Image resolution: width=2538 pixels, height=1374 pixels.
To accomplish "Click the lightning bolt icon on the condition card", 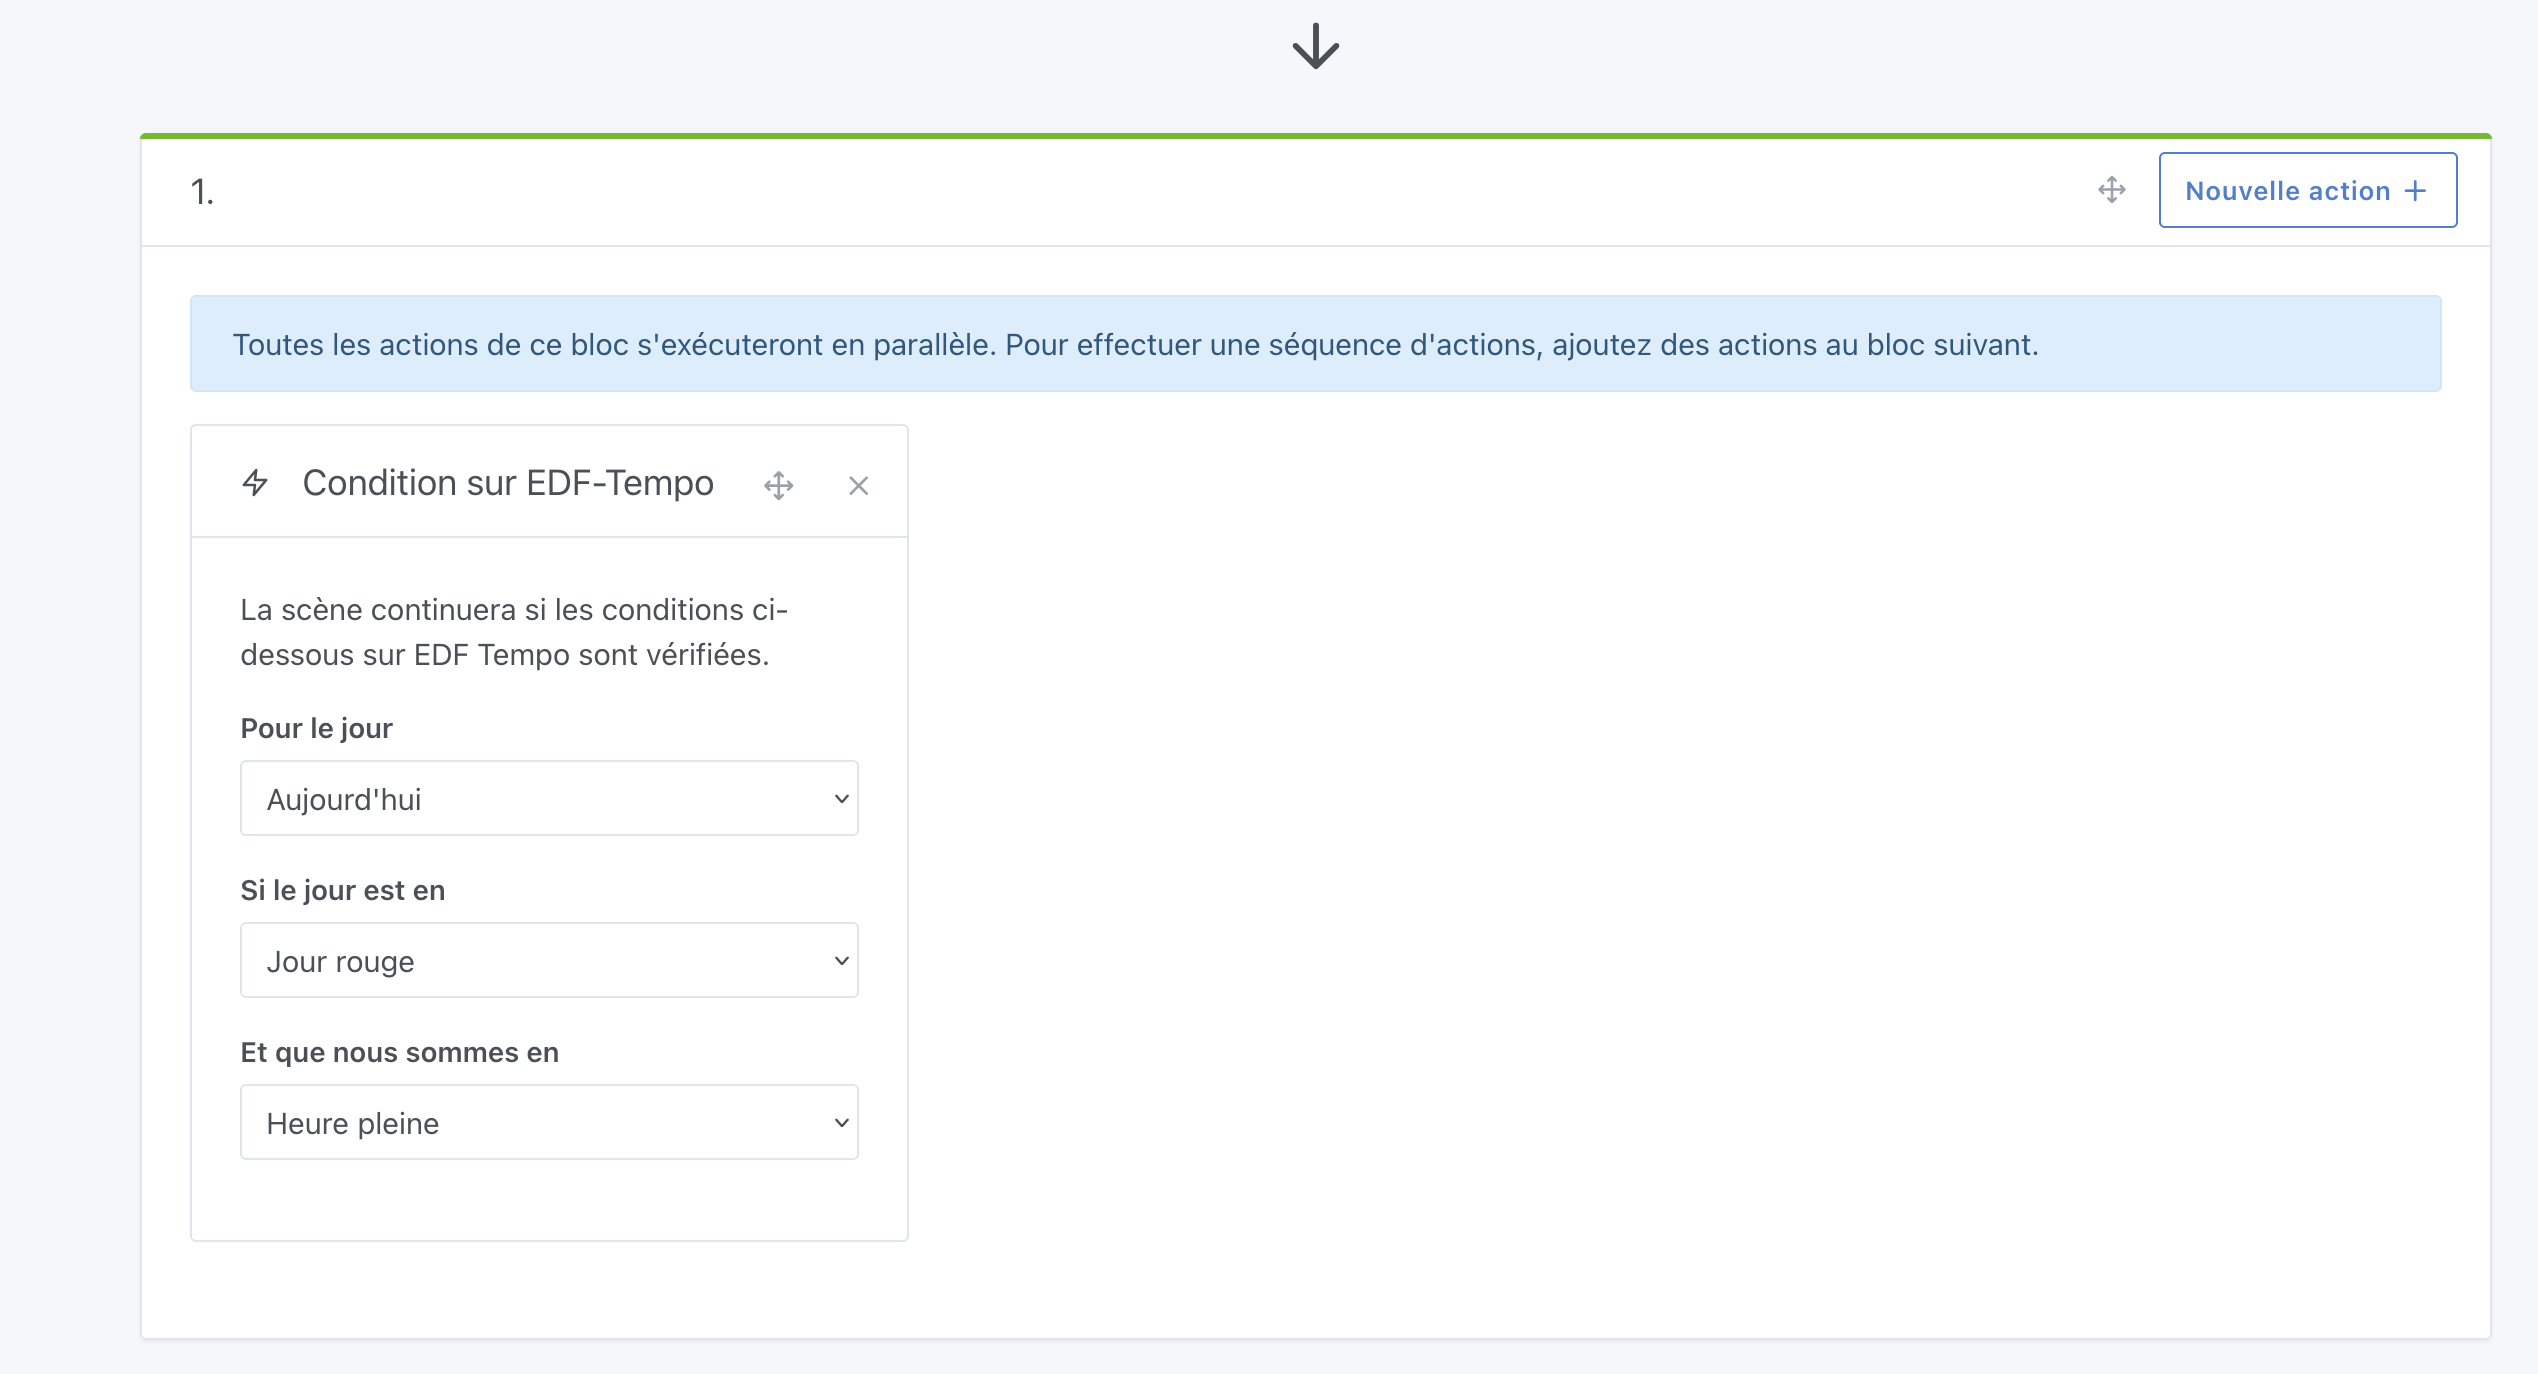I will point(255,483).
